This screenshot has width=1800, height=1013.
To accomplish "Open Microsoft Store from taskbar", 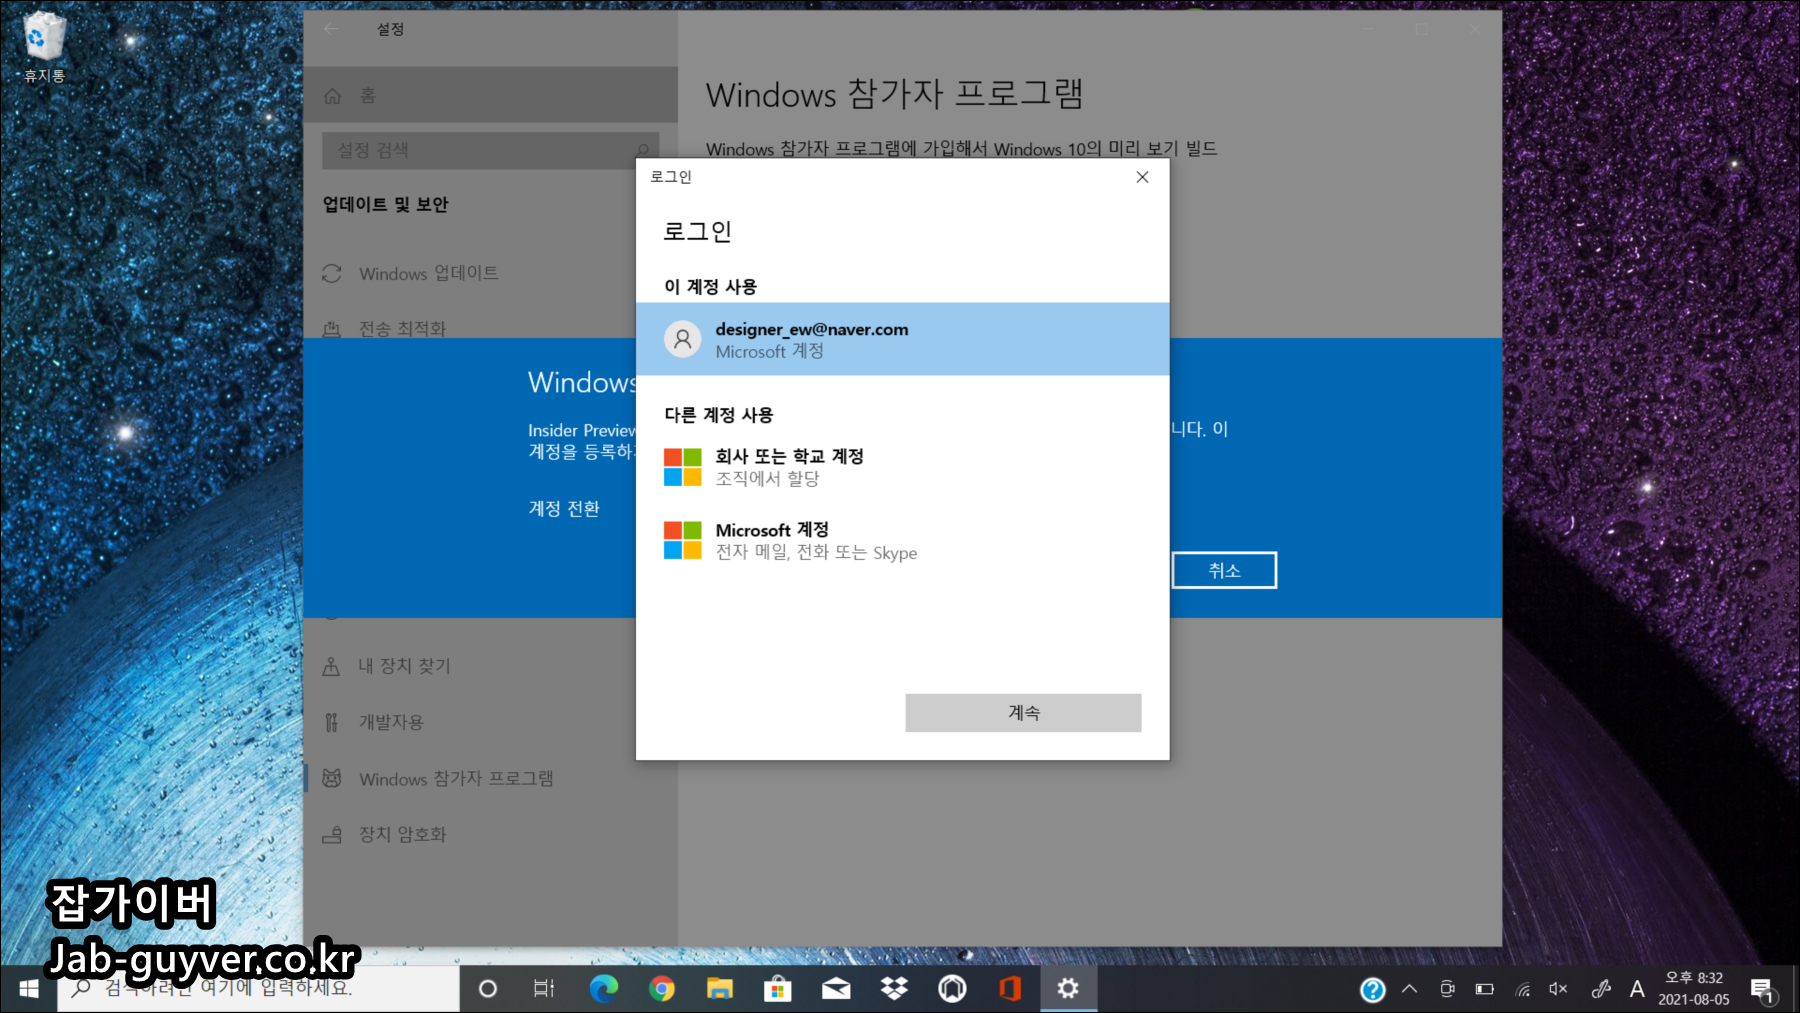I will coord(777,989).
